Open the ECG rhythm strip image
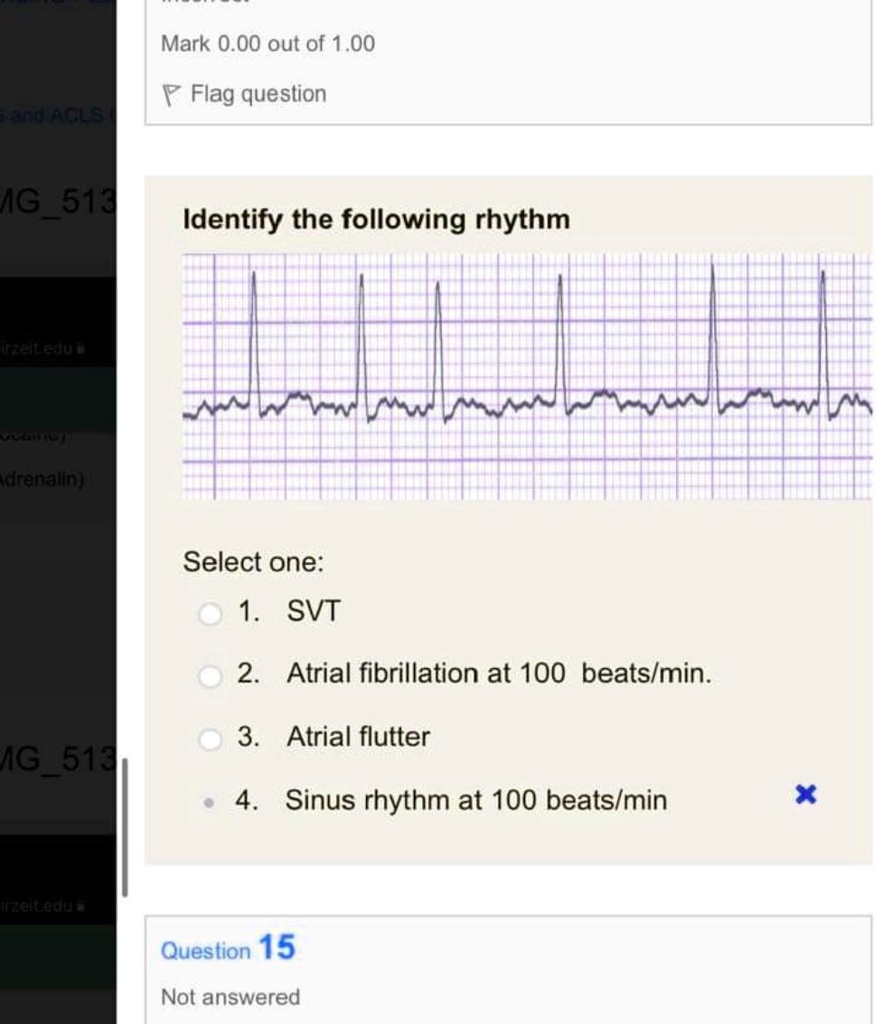This screenshot has height=1024, width=878. tap(527, 377)
